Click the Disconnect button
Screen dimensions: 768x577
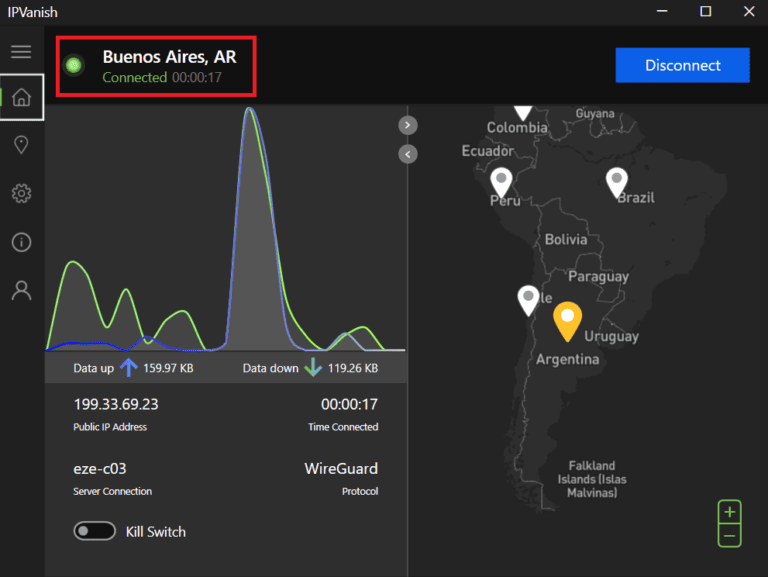pyautogui.click(x=682, y=66)
